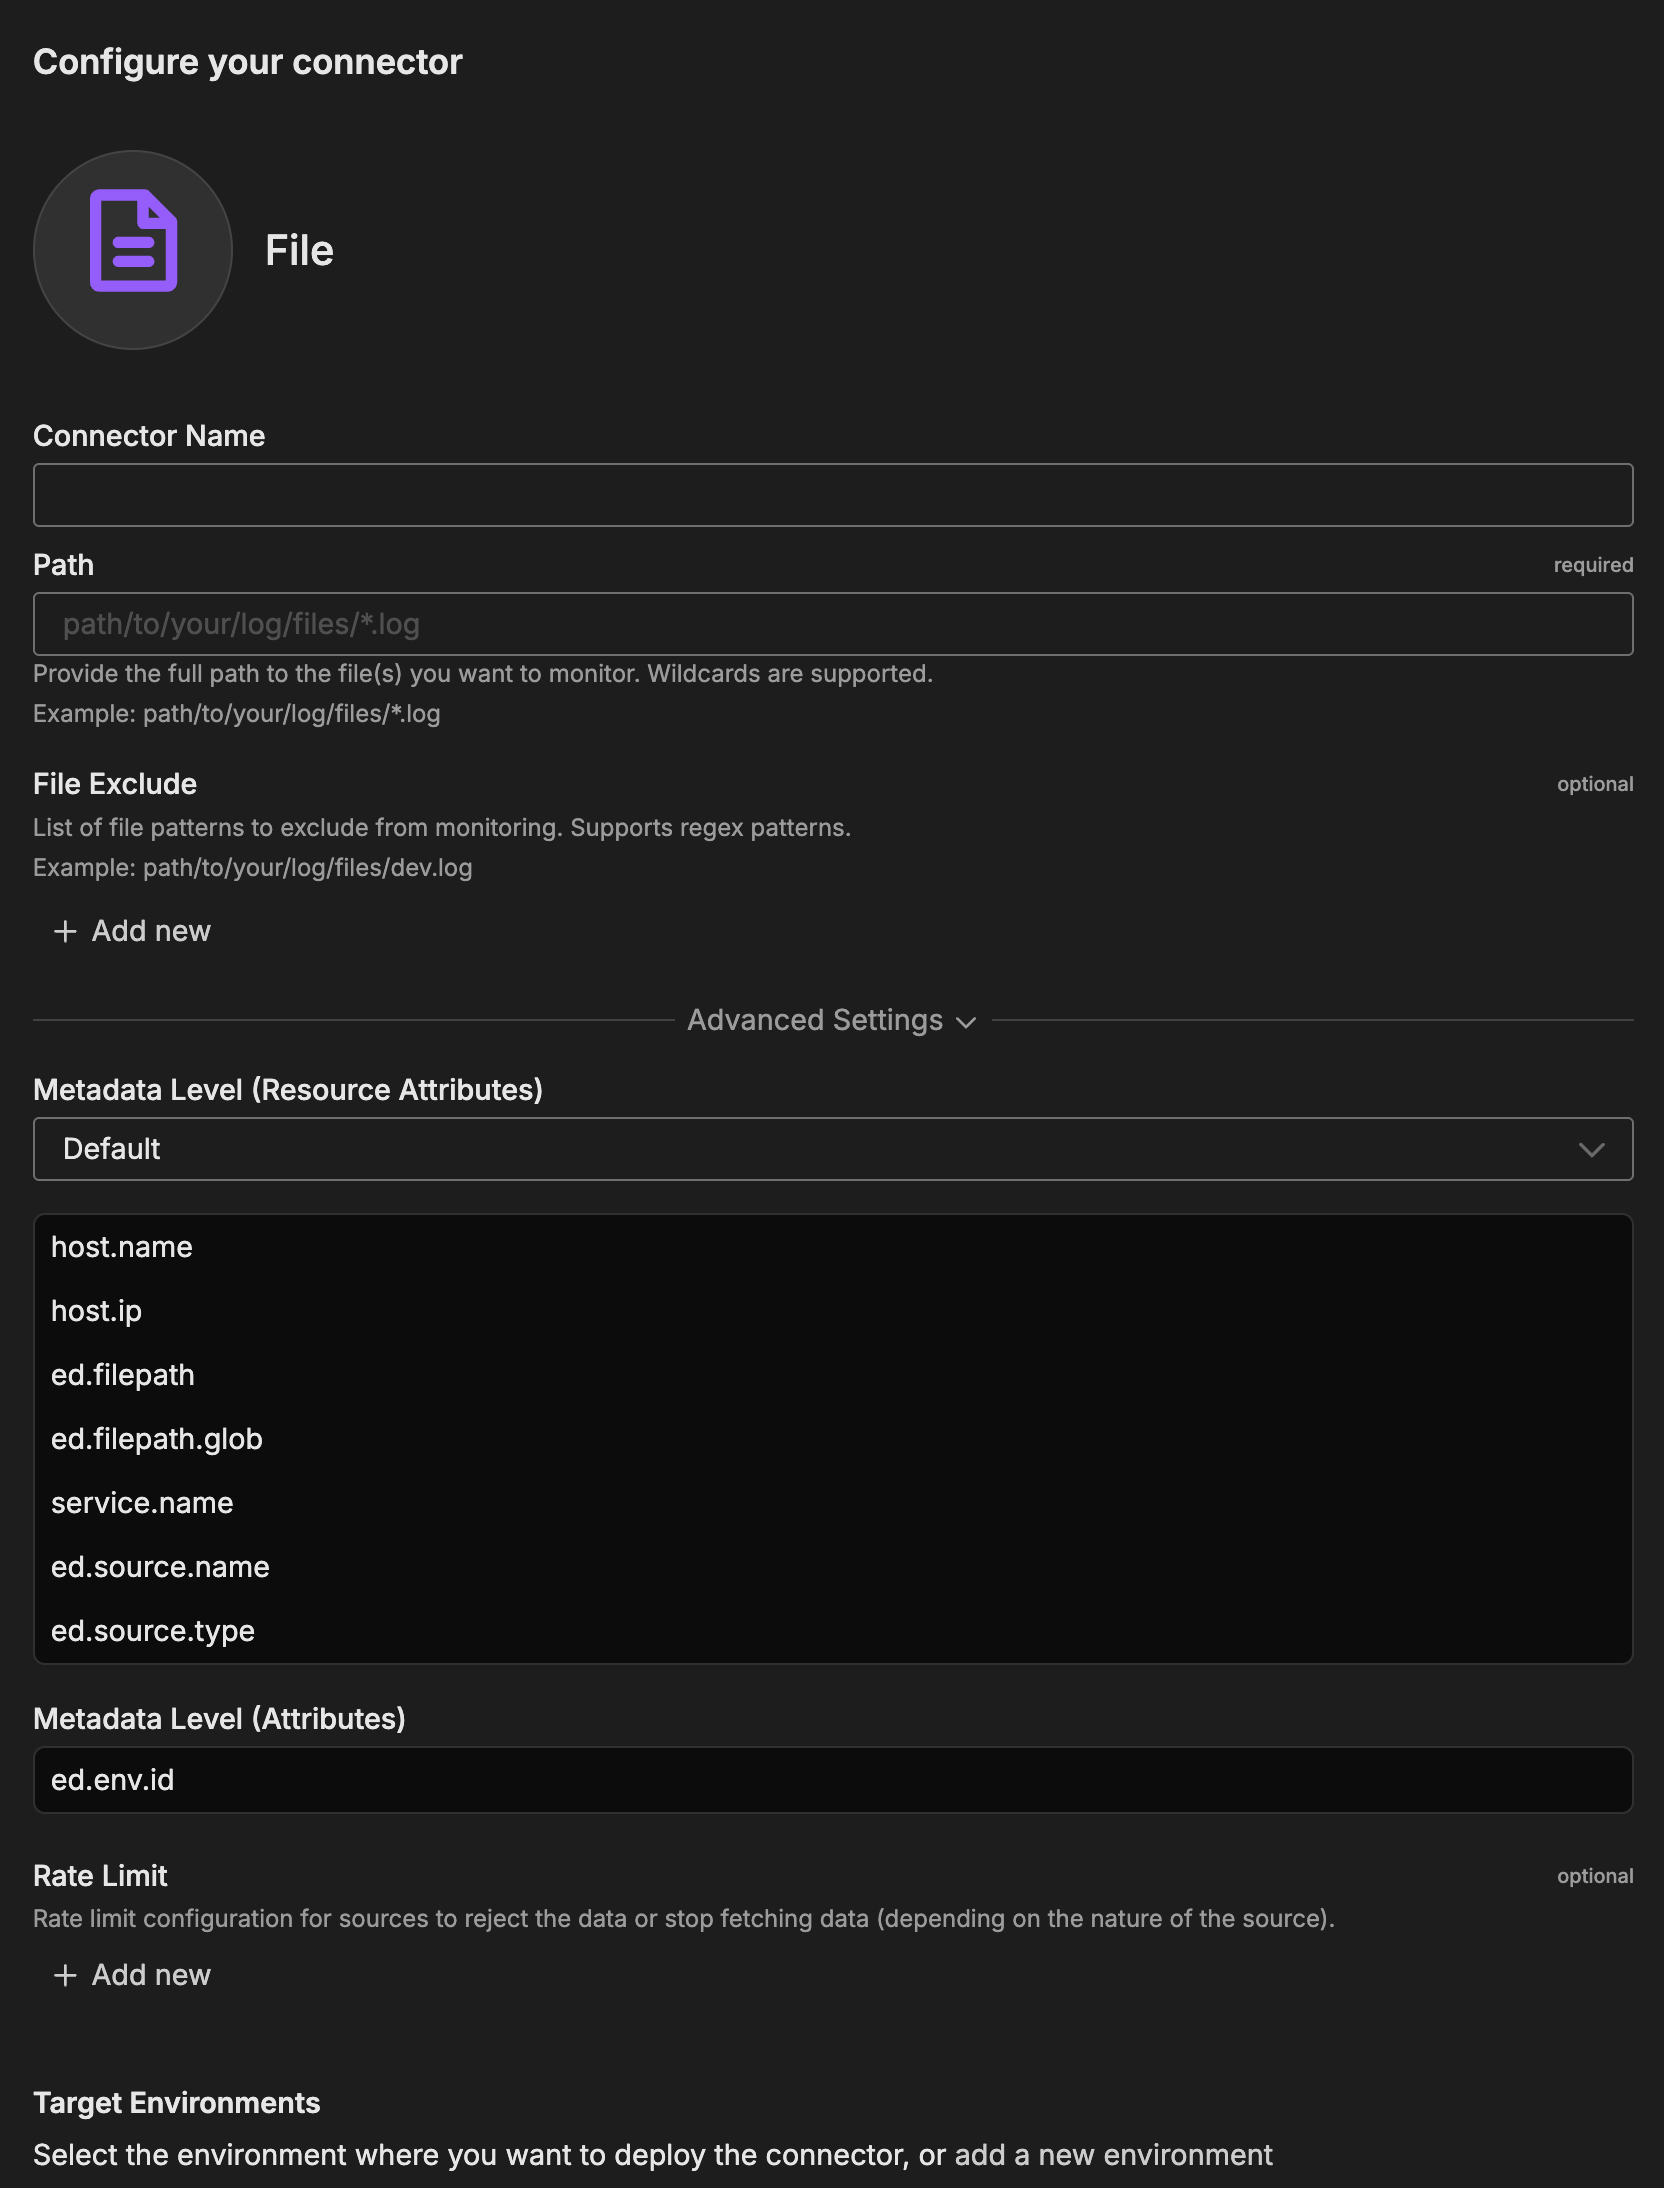This screenshot has width=1664, height=2188.
Task: Expand the Advanced Settings section
Action: (x=831, y=1020)
